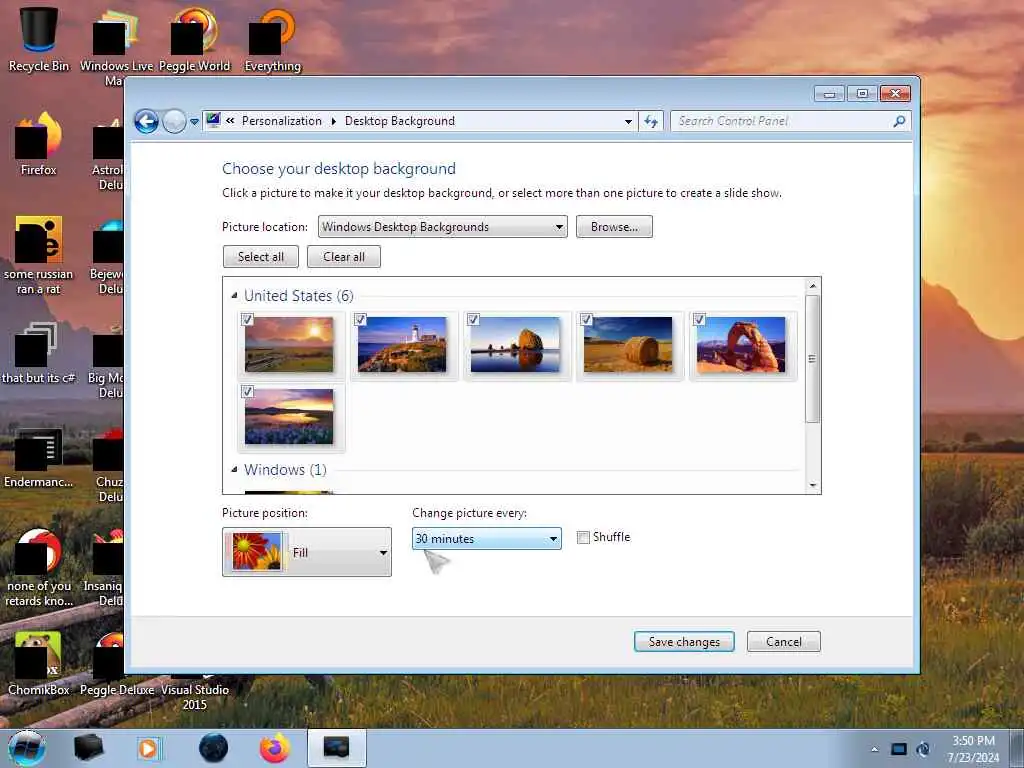Select the lighthouse wallpaper thumbnail

402,345
